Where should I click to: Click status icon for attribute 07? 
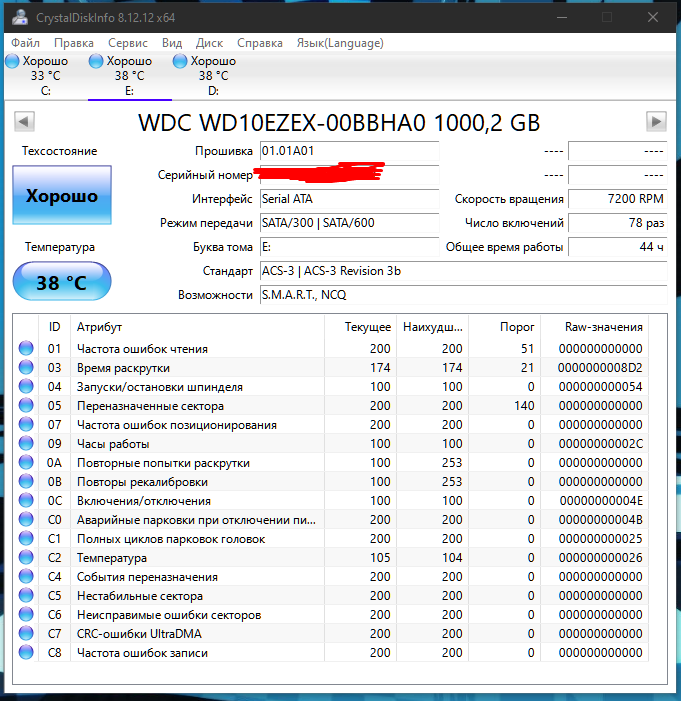point(26,424)
